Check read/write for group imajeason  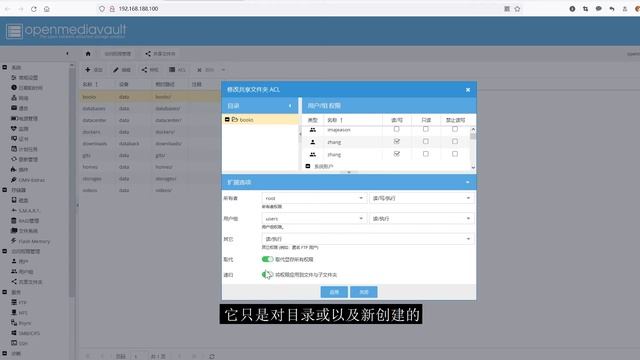click(x=396, y=129)
